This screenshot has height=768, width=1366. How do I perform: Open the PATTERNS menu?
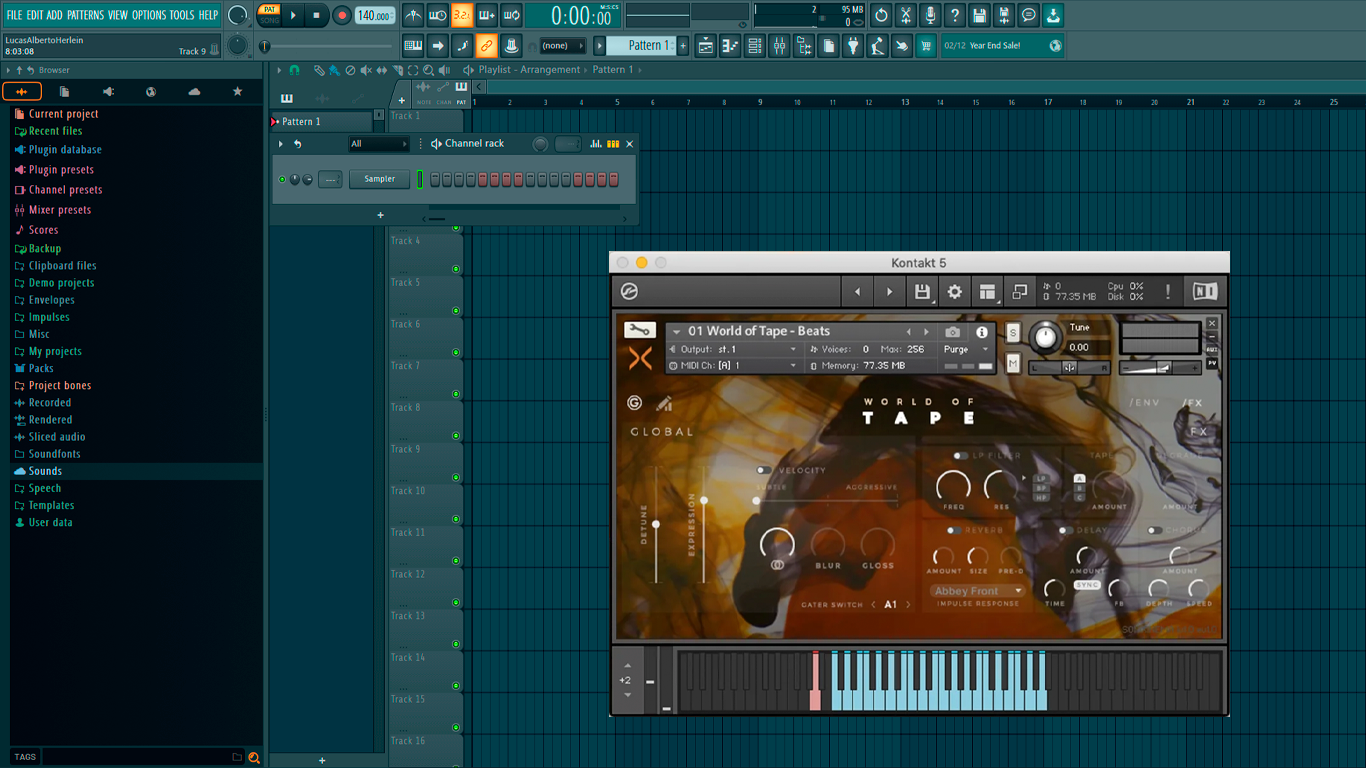tap(85, 15)
